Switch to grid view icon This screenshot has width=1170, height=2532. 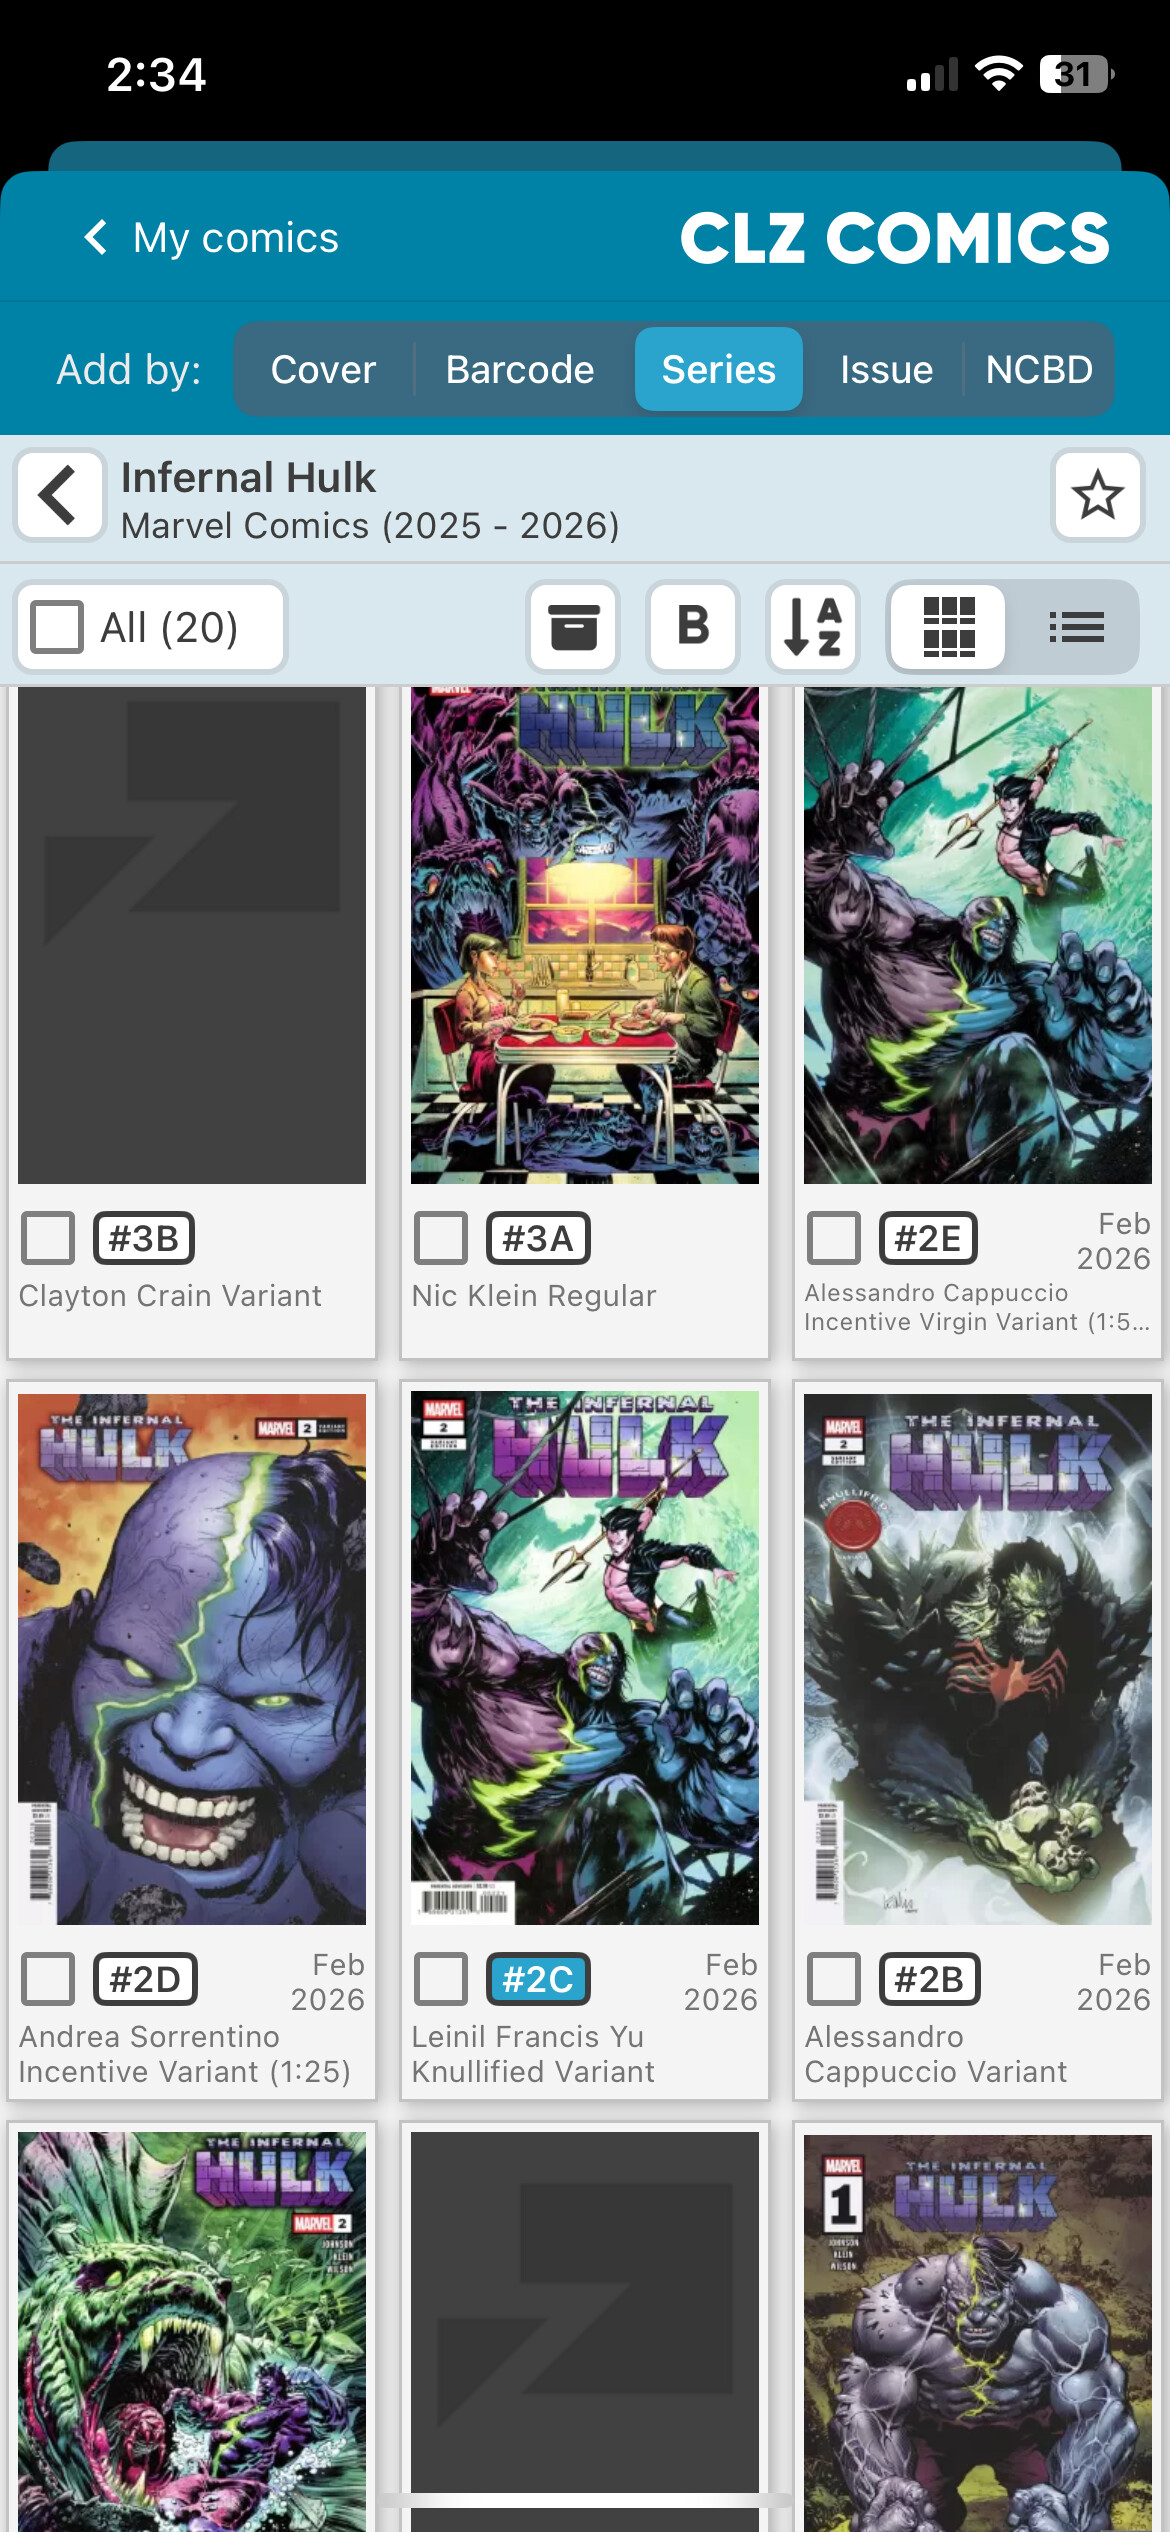click(x=948, y=627)
